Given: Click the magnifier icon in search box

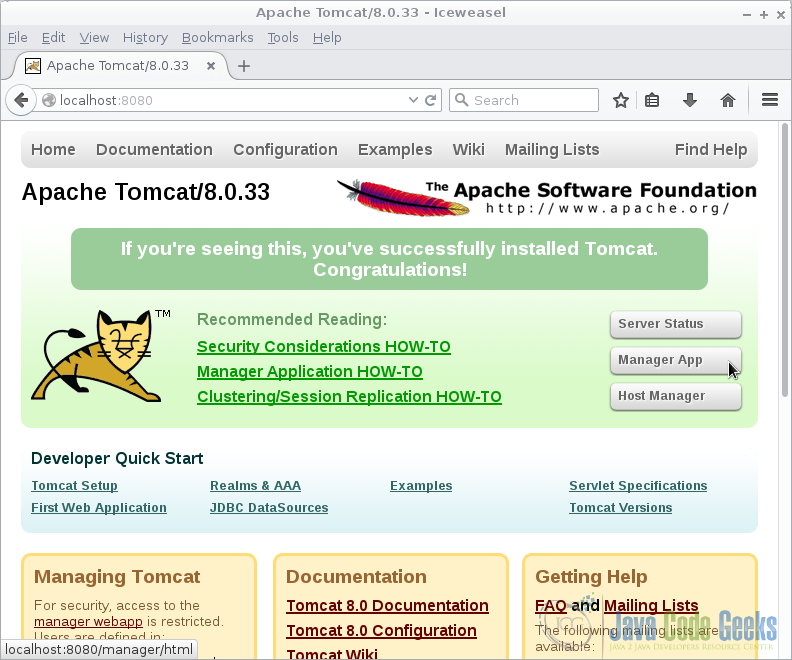Looking at the screenshot, I should (461, 100).
